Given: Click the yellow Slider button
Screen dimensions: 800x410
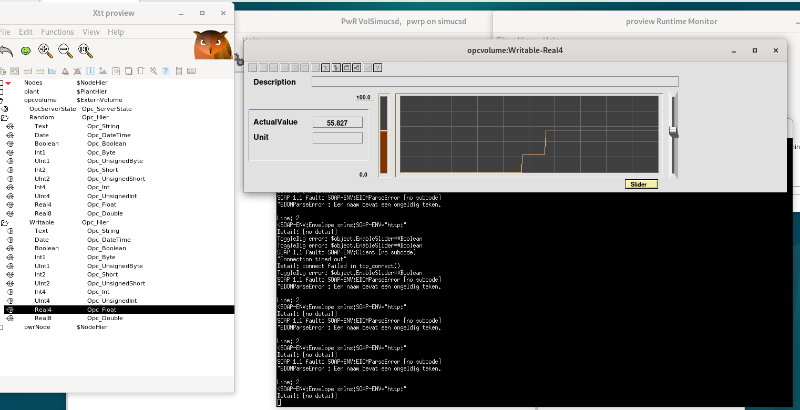Looking at the screenshot, I should [x=641, y=185].
